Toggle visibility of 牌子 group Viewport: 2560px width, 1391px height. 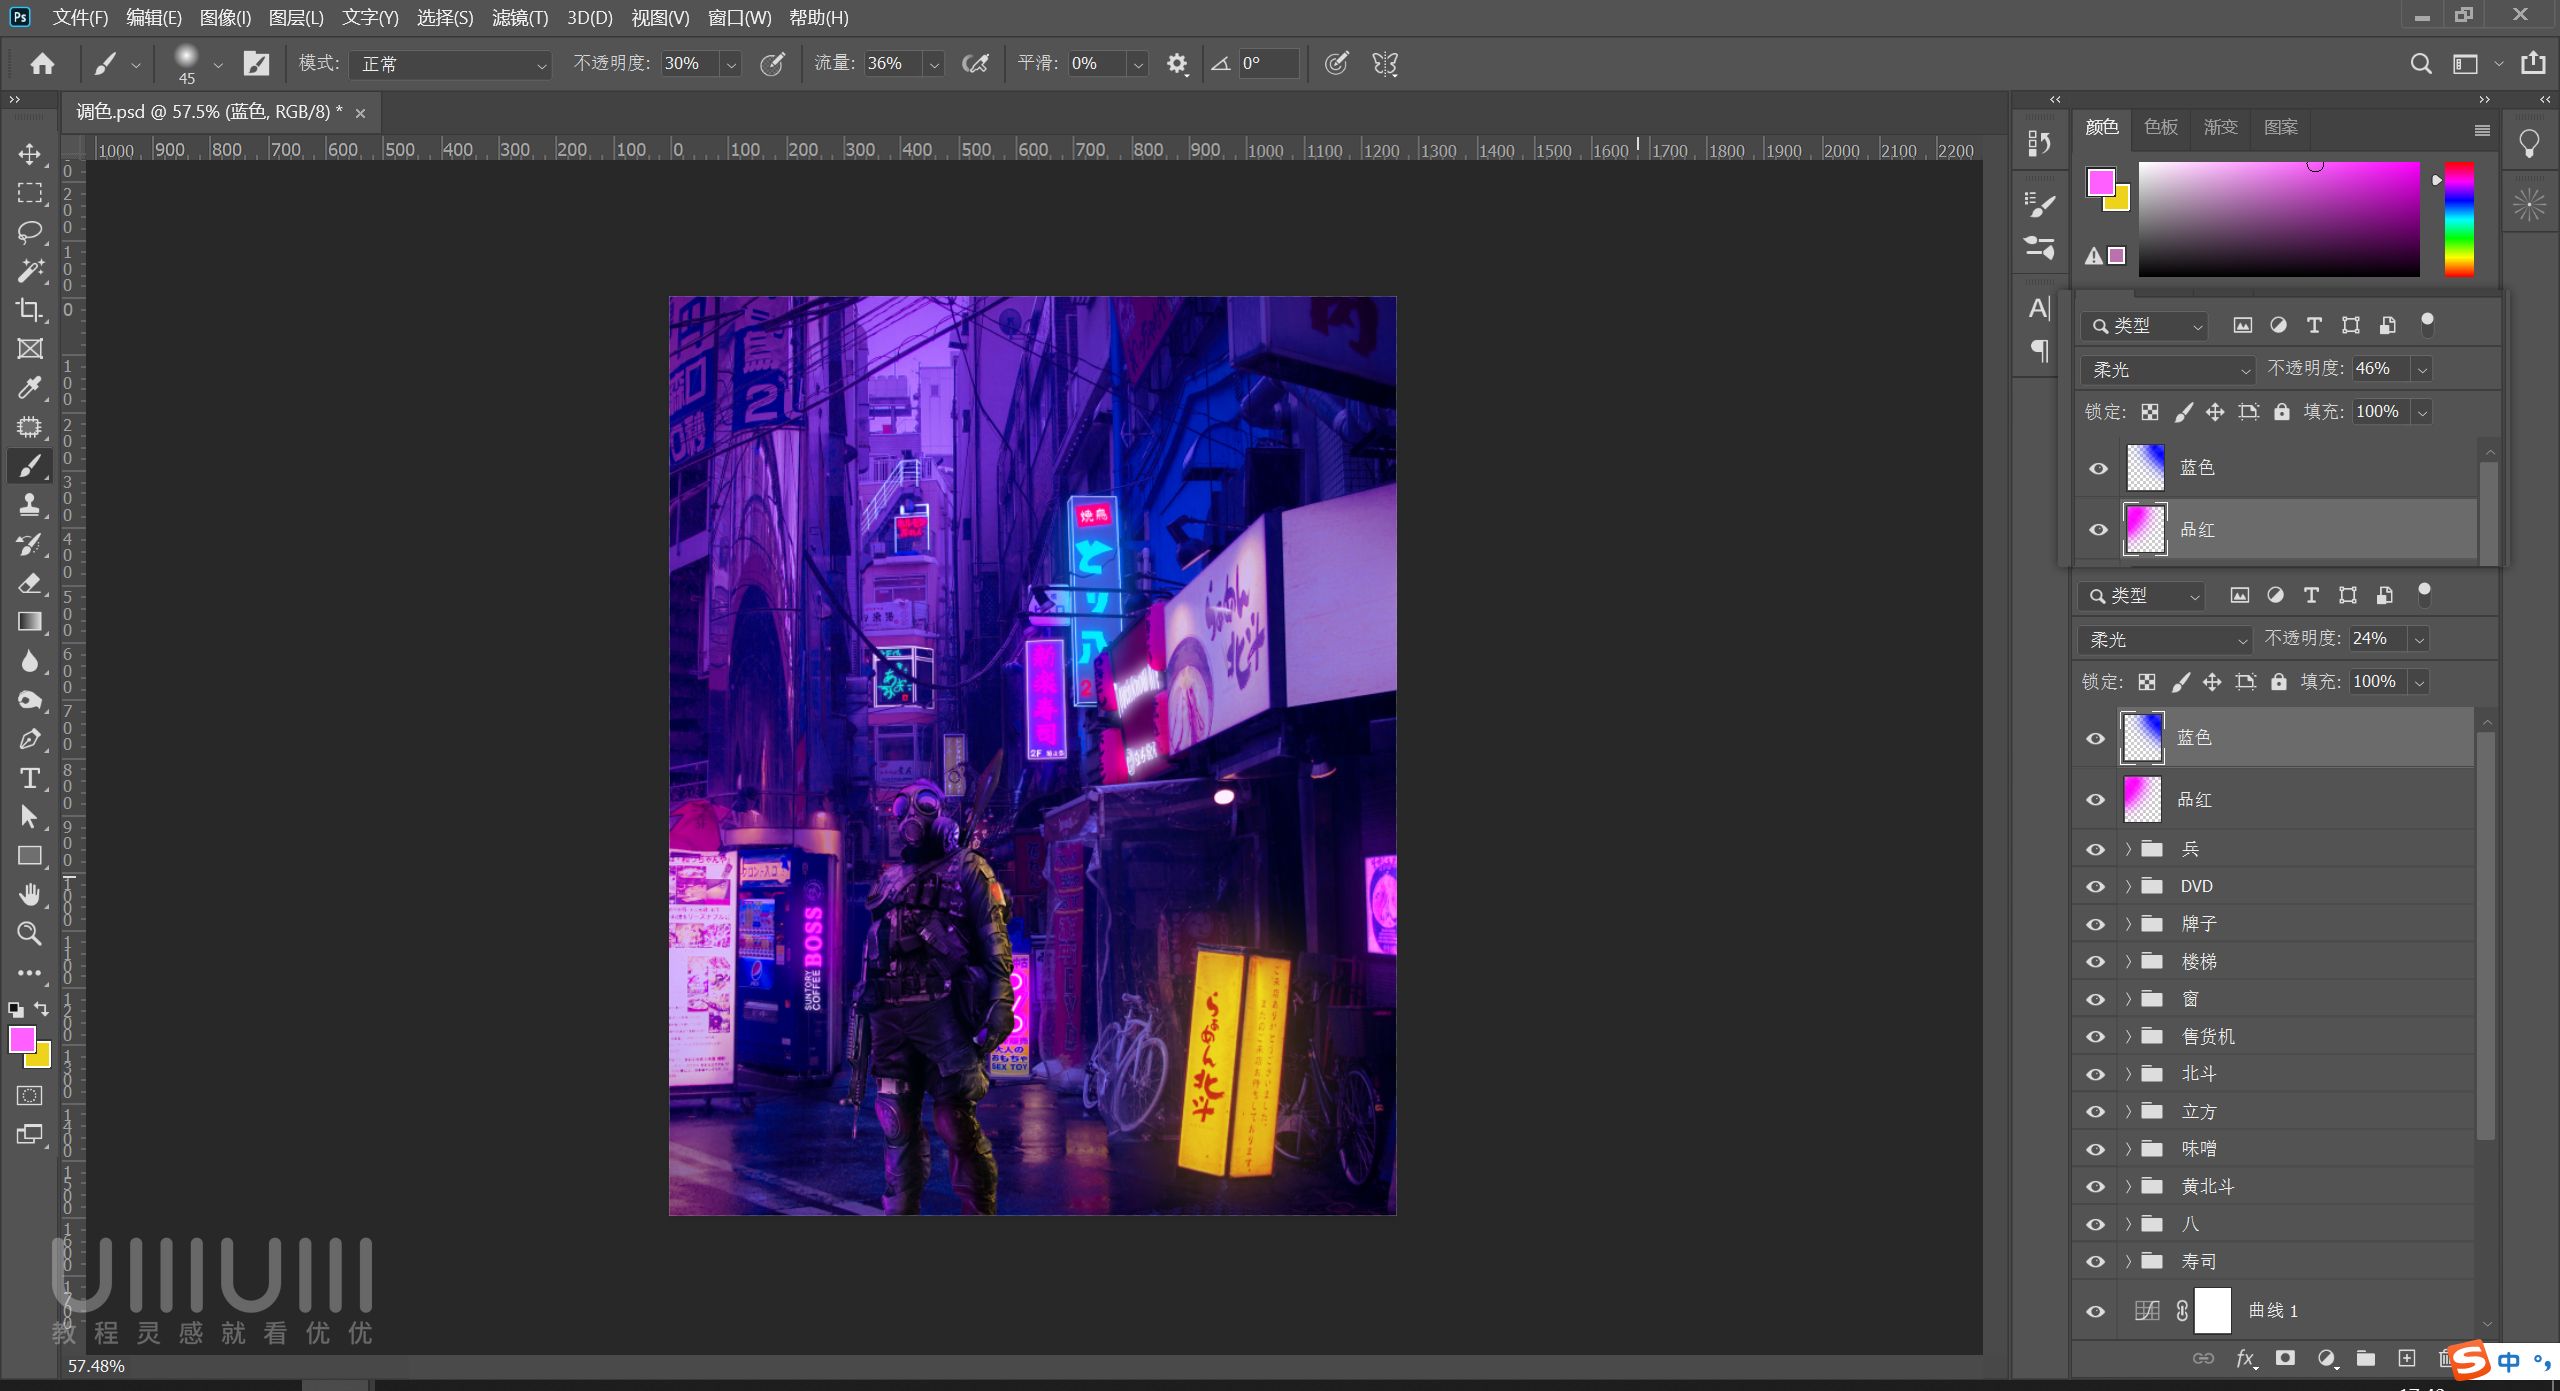click(x=2096, y=924)
